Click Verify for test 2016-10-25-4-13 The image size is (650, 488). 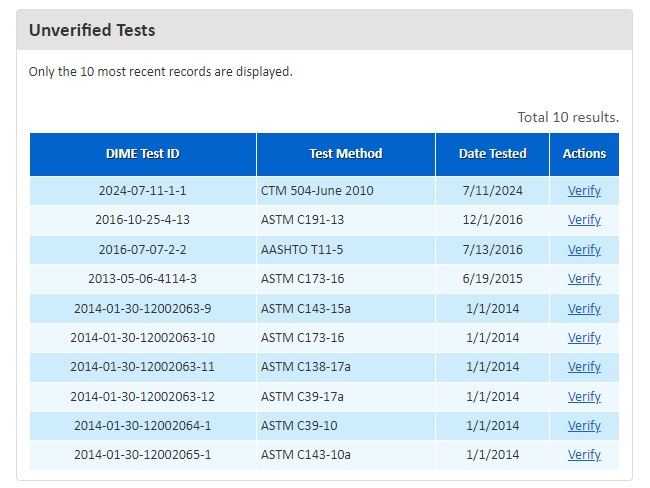pyautogui.click(x=584, y=220)
